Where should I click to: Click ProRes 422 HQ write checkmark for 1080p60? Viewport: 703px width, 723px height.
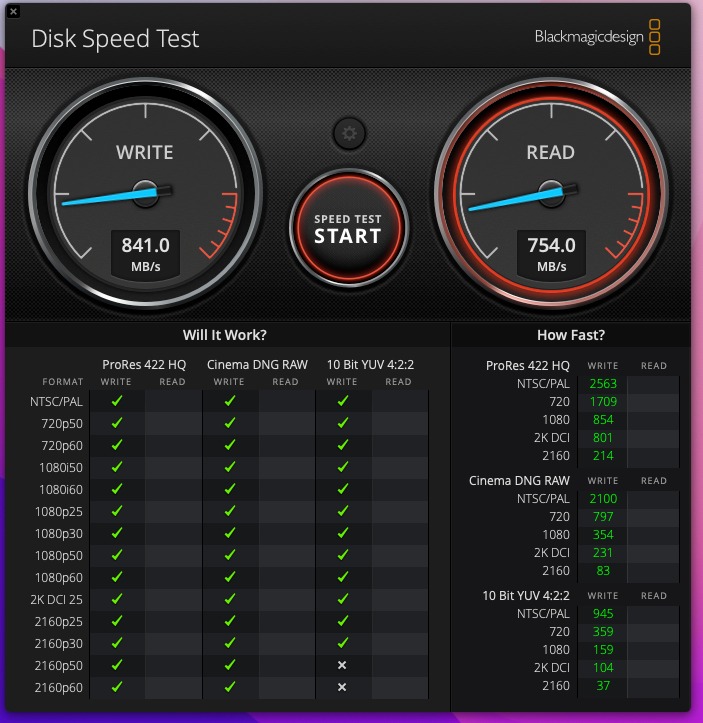117,577
